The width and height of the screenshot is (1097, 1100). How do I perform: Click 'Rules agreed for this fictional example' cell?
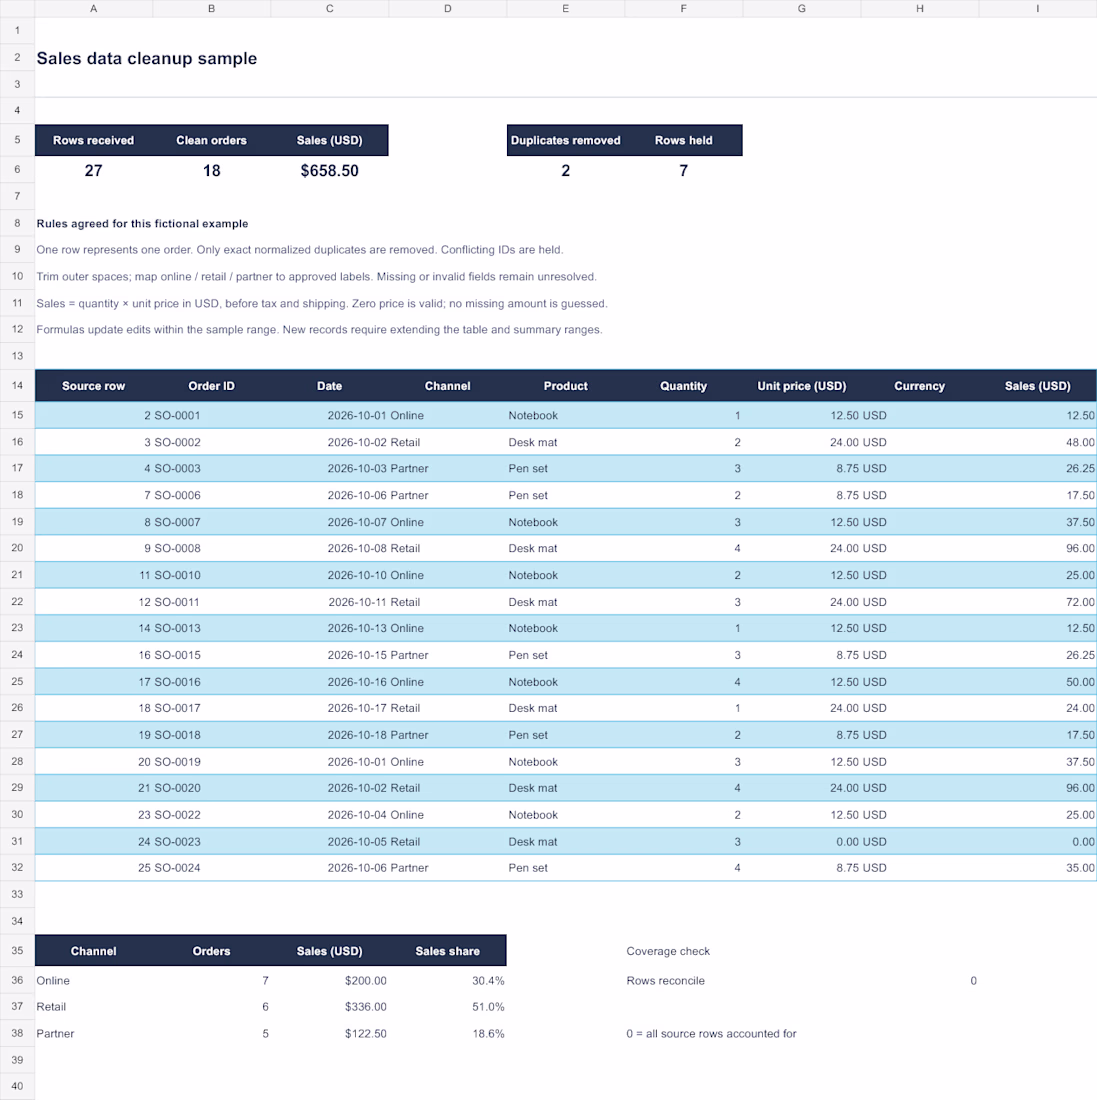[142, 223]
